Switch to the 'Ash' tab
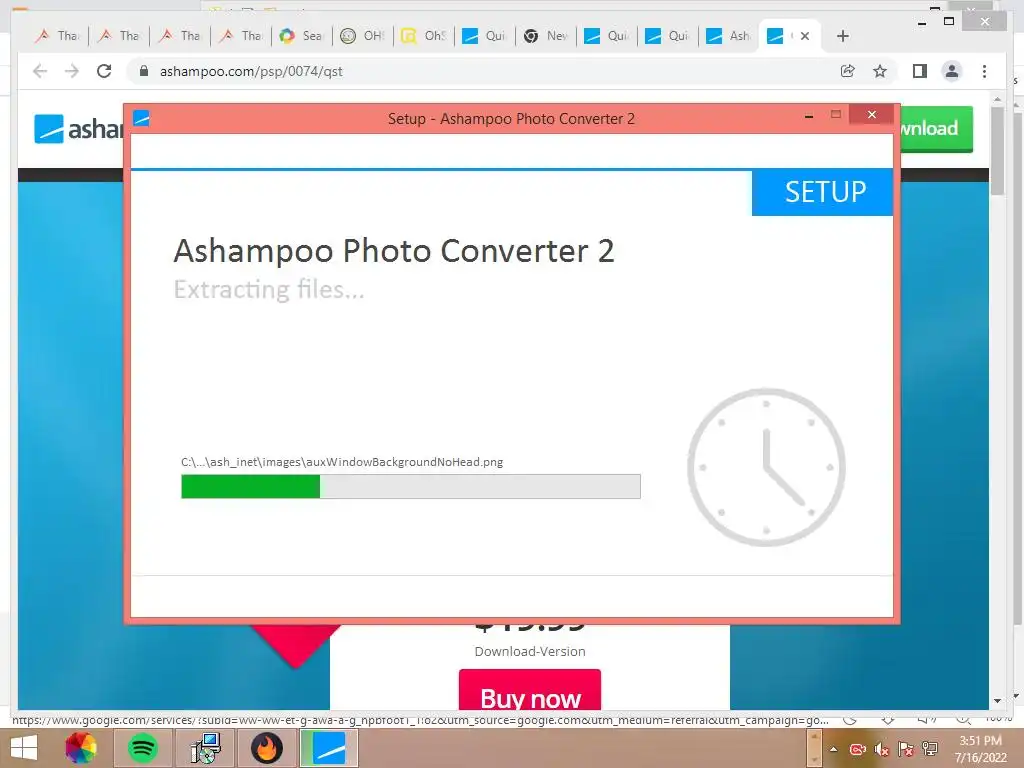The image size is (1024, 768). (729, 36)
